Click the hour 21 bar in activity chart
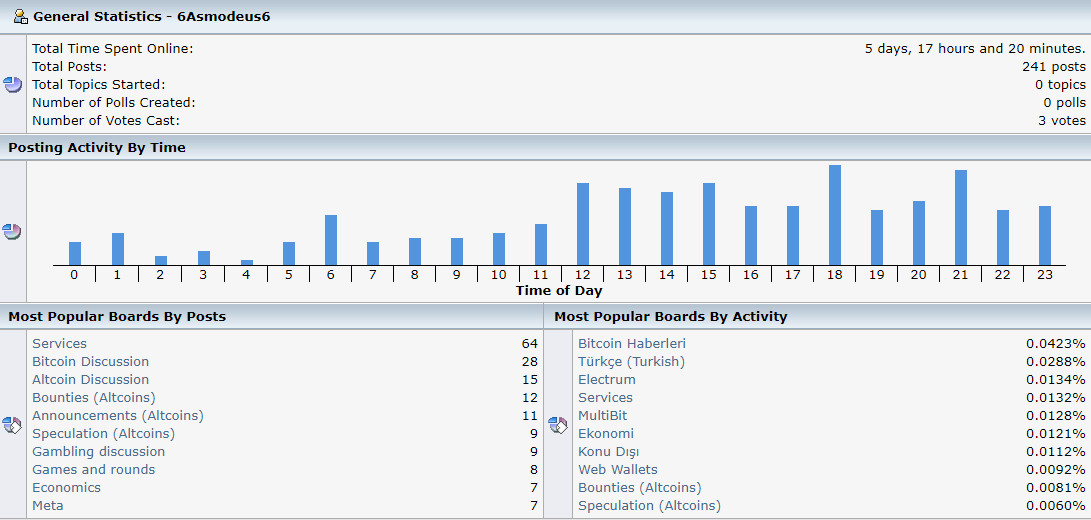The width and height of the screenshot is (1091, 520). point(961,217)
